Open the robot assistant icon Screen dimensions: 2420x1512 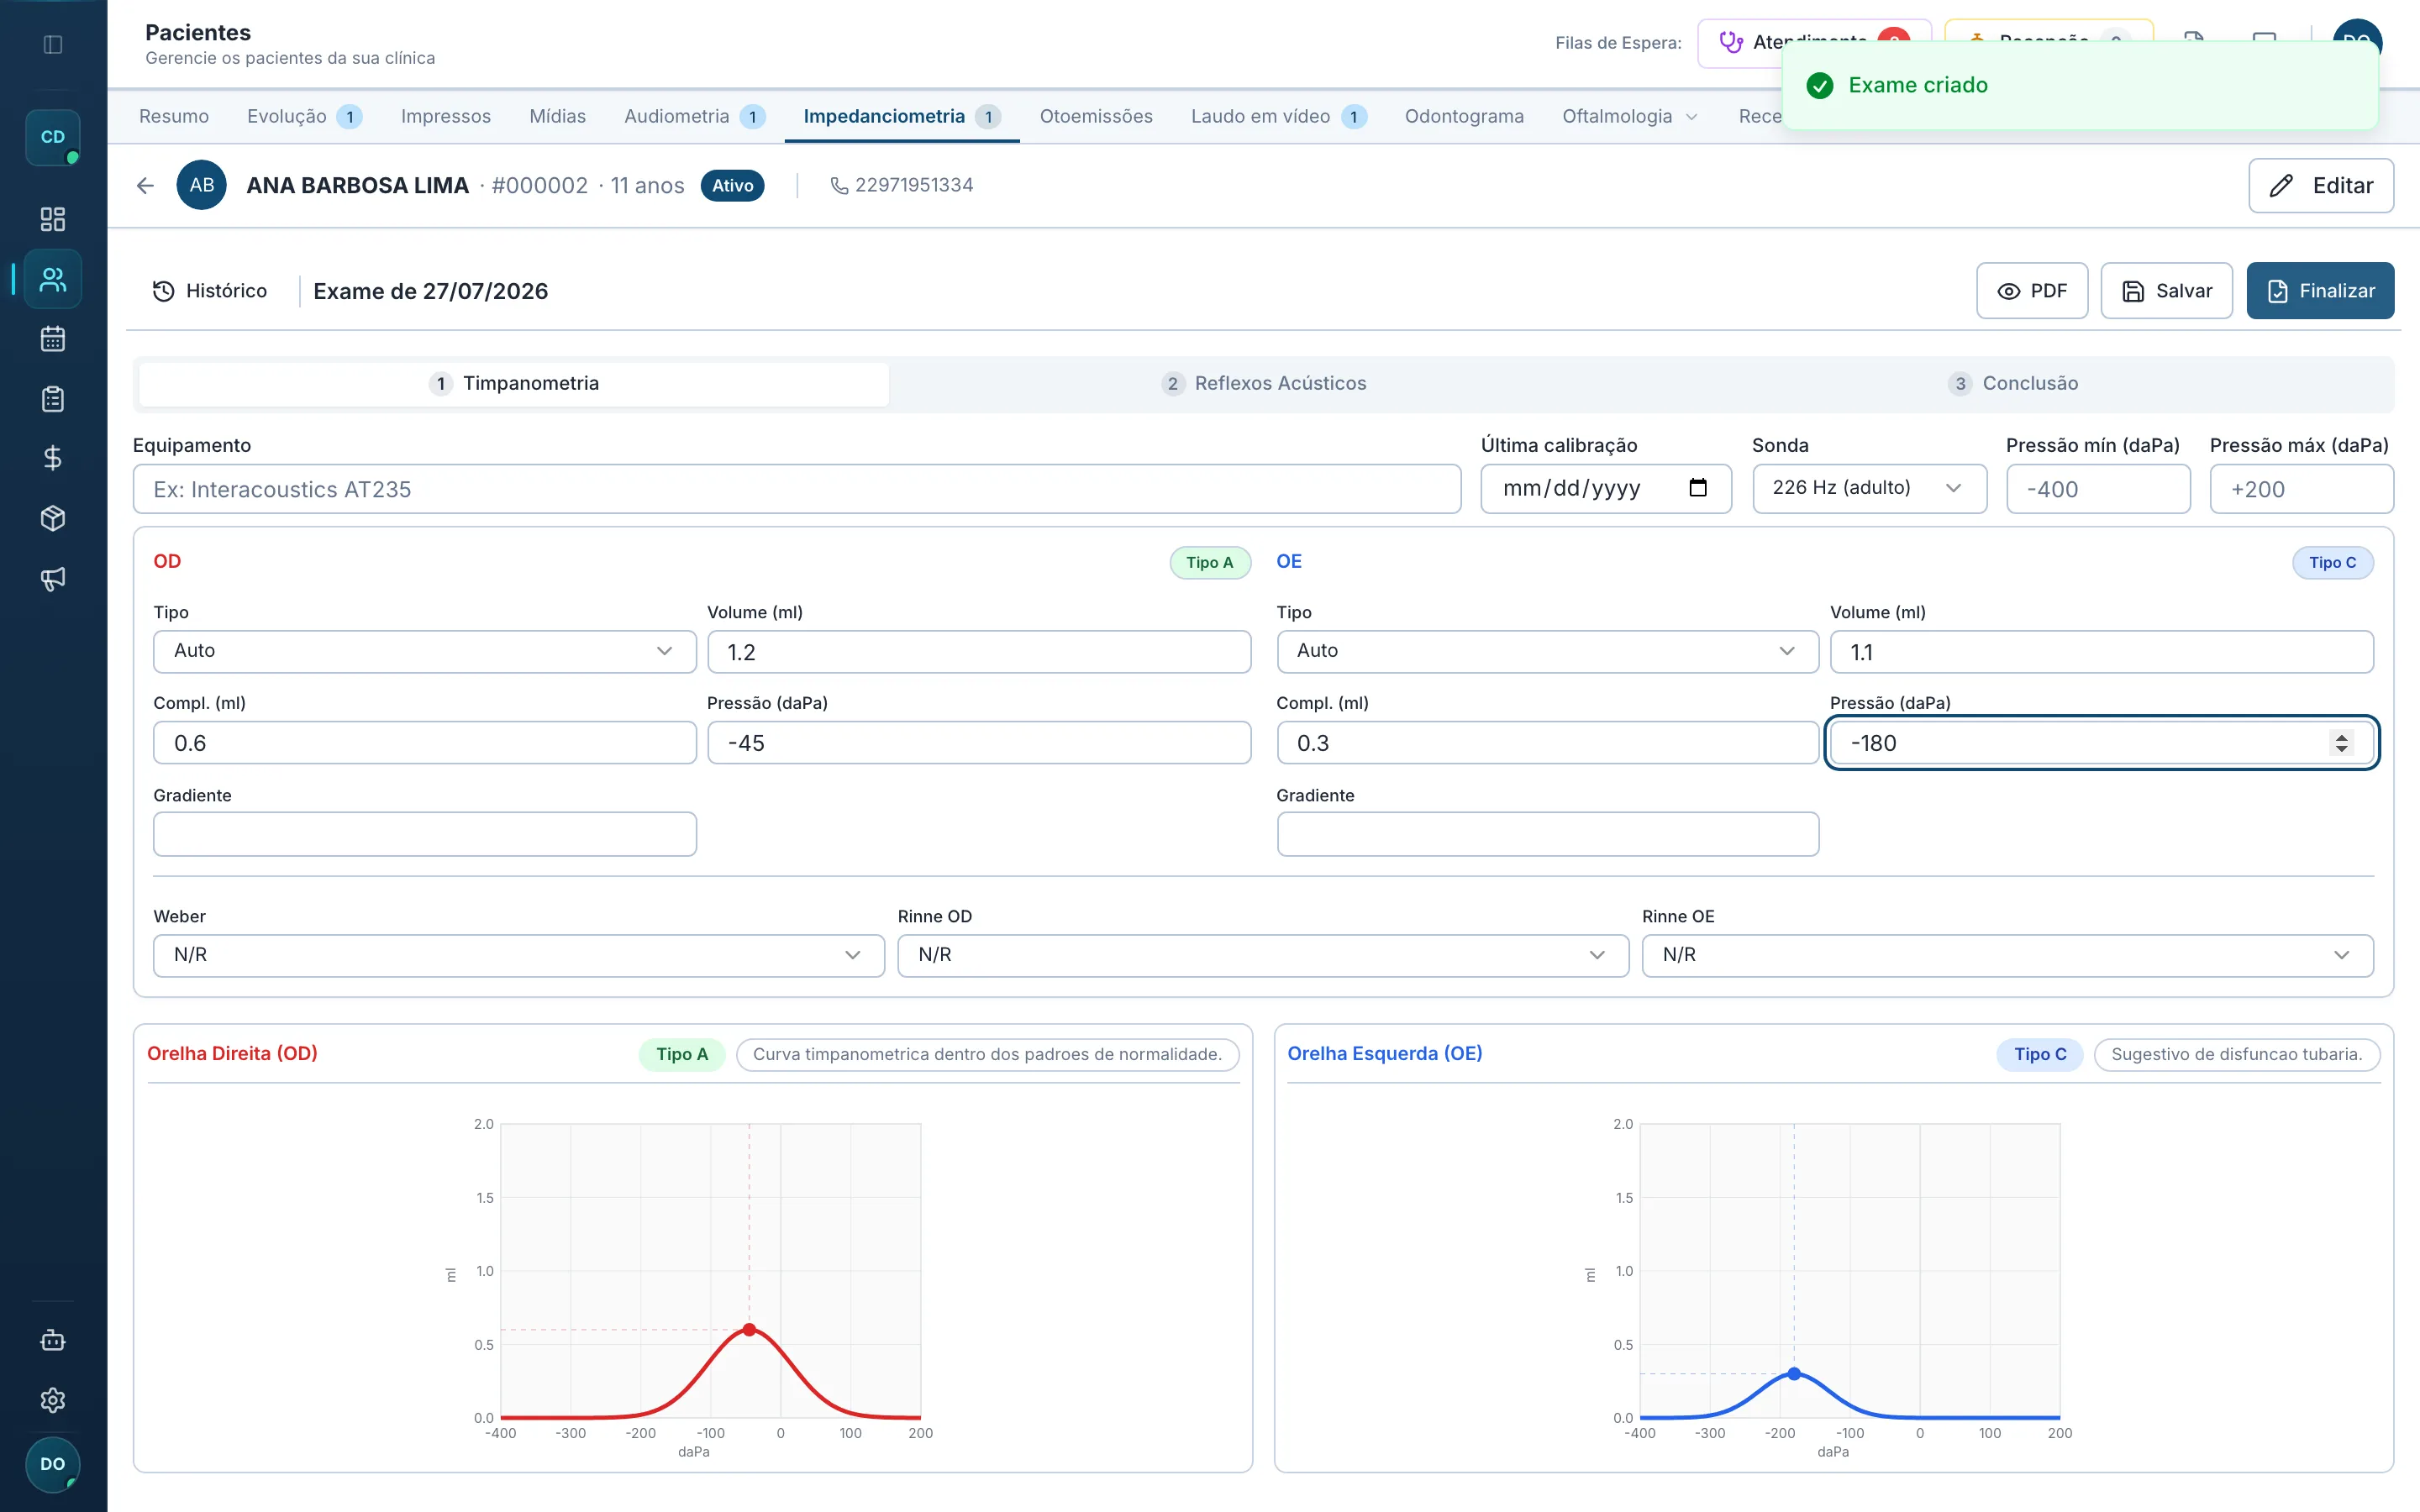coord(53,1340)
